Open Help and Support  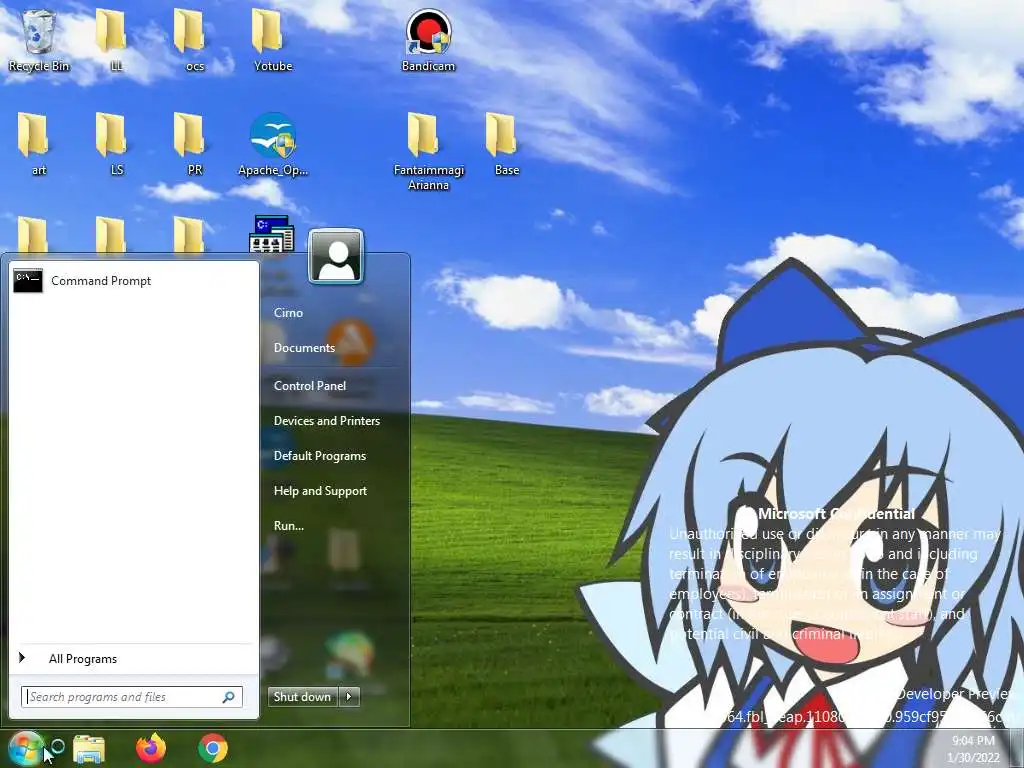tap(321, 491)
